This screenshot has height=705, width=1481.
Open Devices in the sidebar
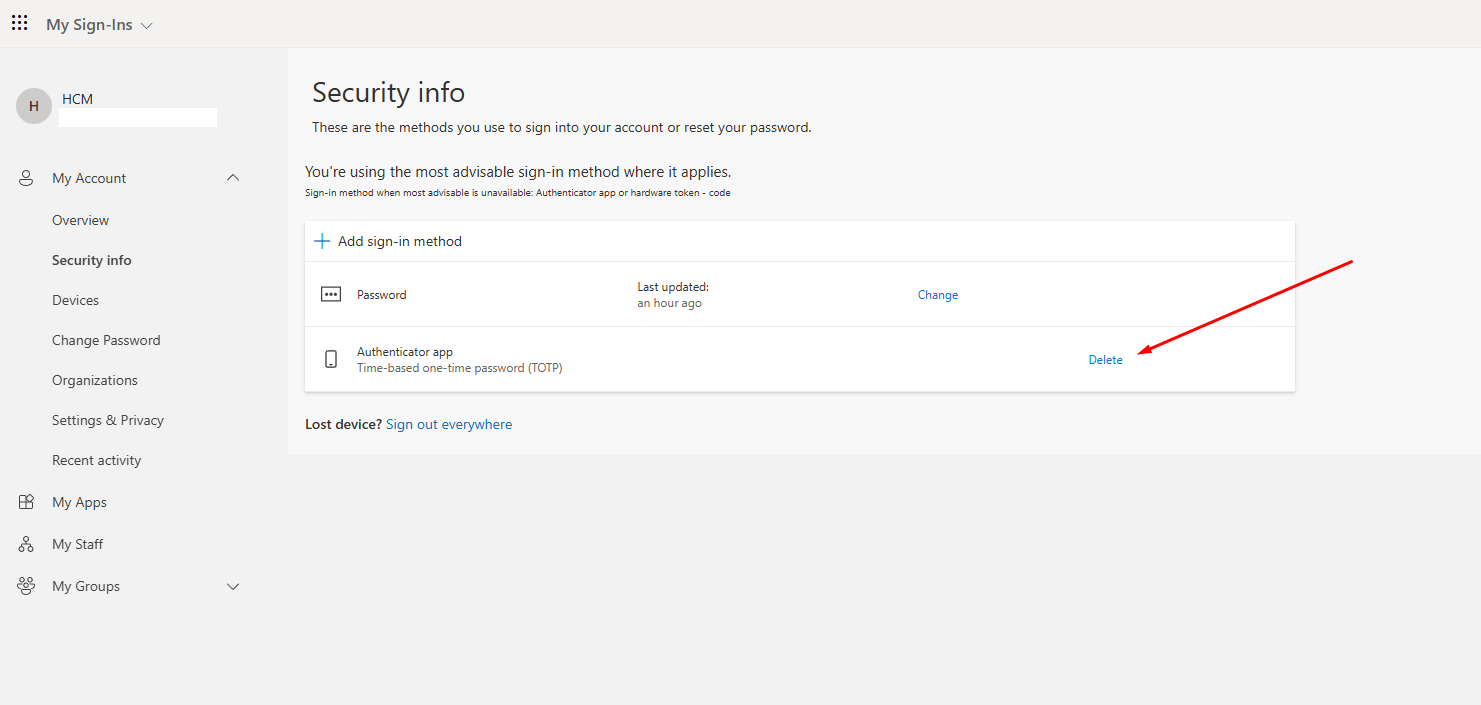coord(75,300)
